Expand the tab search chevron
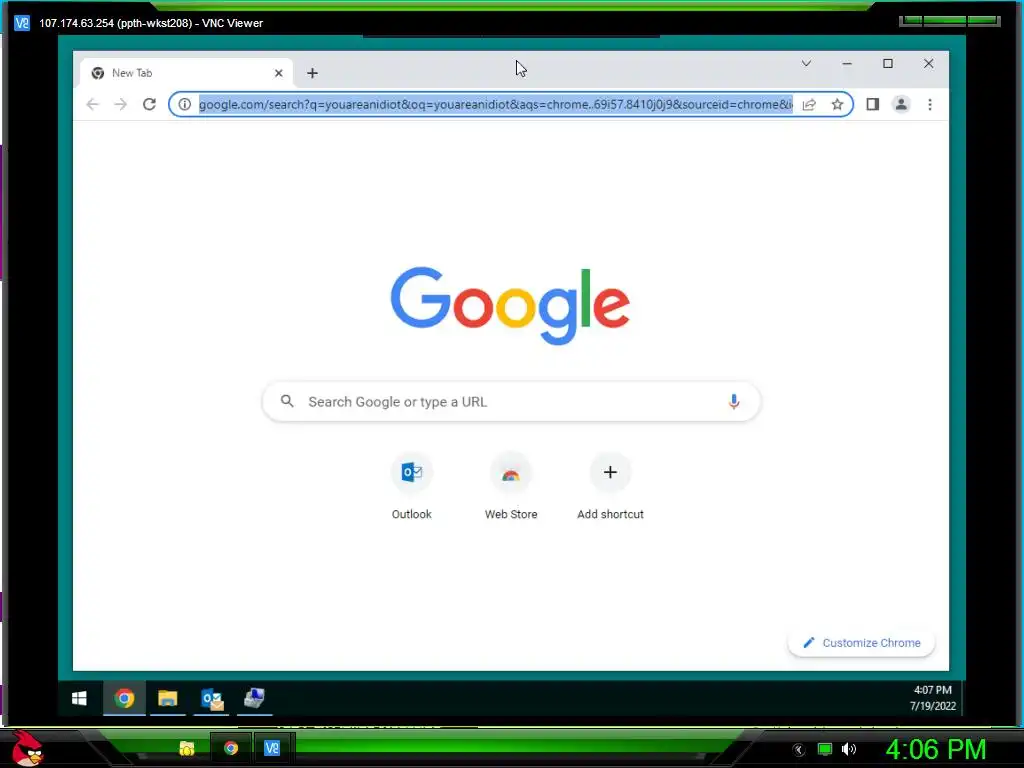Screen dimensions: 1024x768 click(x=806, y=63)
